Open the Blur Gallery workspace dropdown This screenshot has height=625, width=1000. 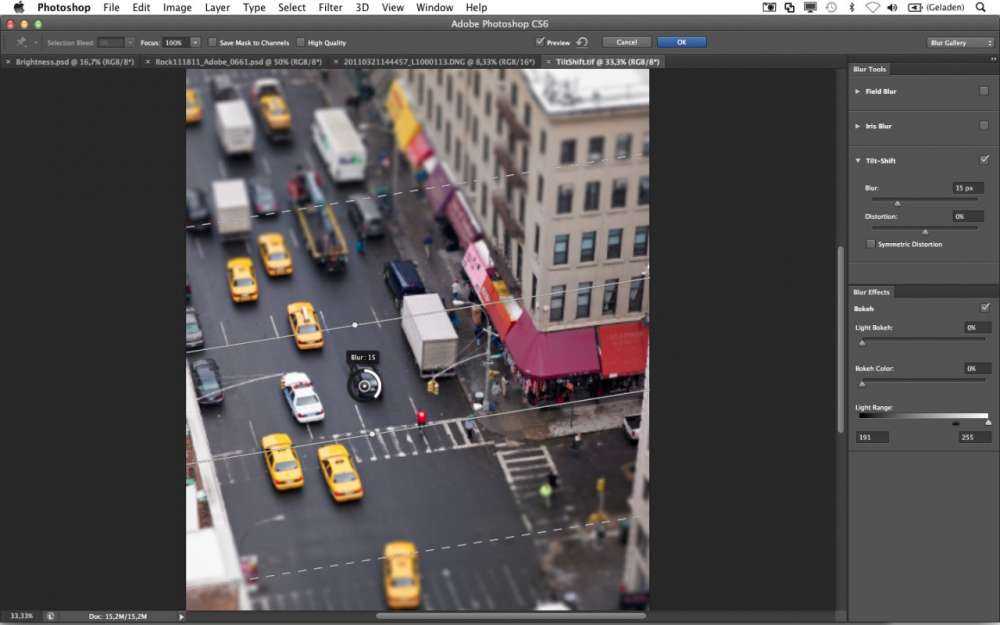[x=959, y=43]
